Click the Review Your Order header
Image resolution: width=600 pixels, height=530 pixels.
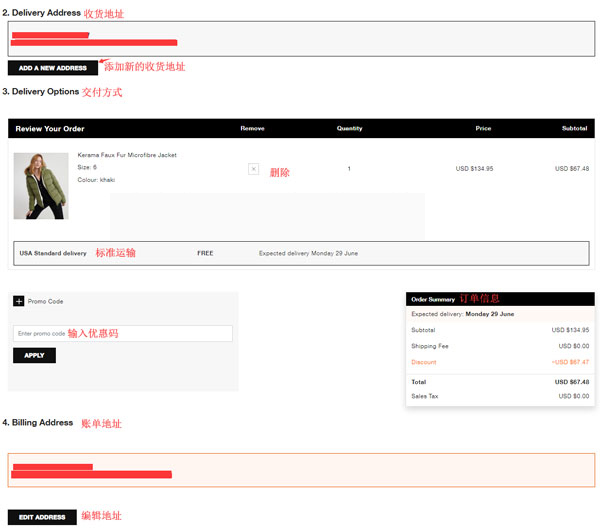pos(50,129)
